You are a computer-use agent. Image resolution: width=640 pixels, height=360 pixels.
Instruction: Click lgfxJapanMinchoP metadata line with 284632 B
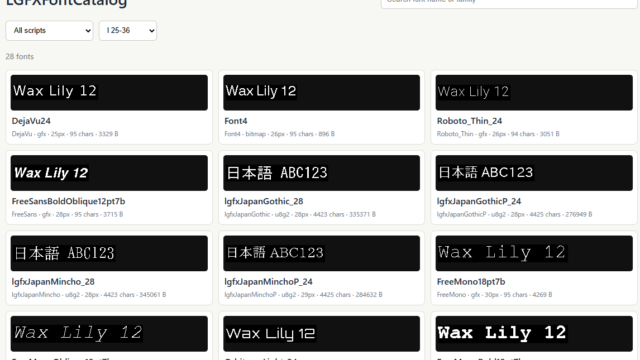click(x=303, y=295)
